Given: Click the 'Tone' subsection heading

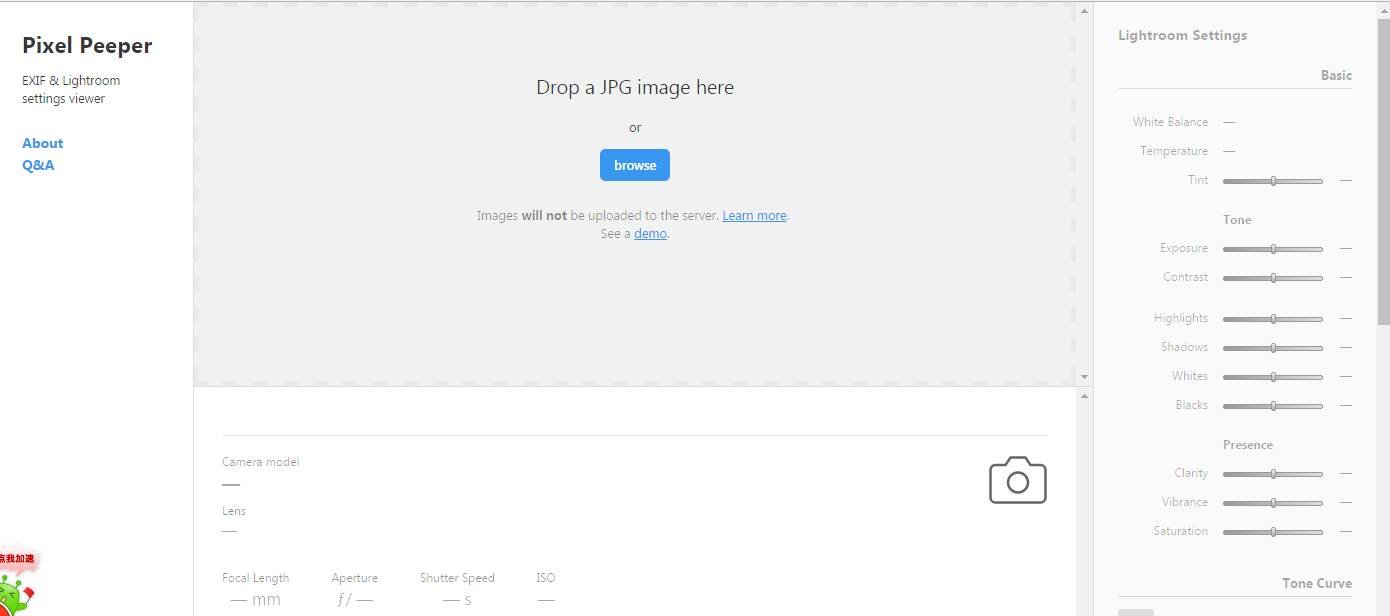Looking at the screenshot, I should [x=1237, y=220].
